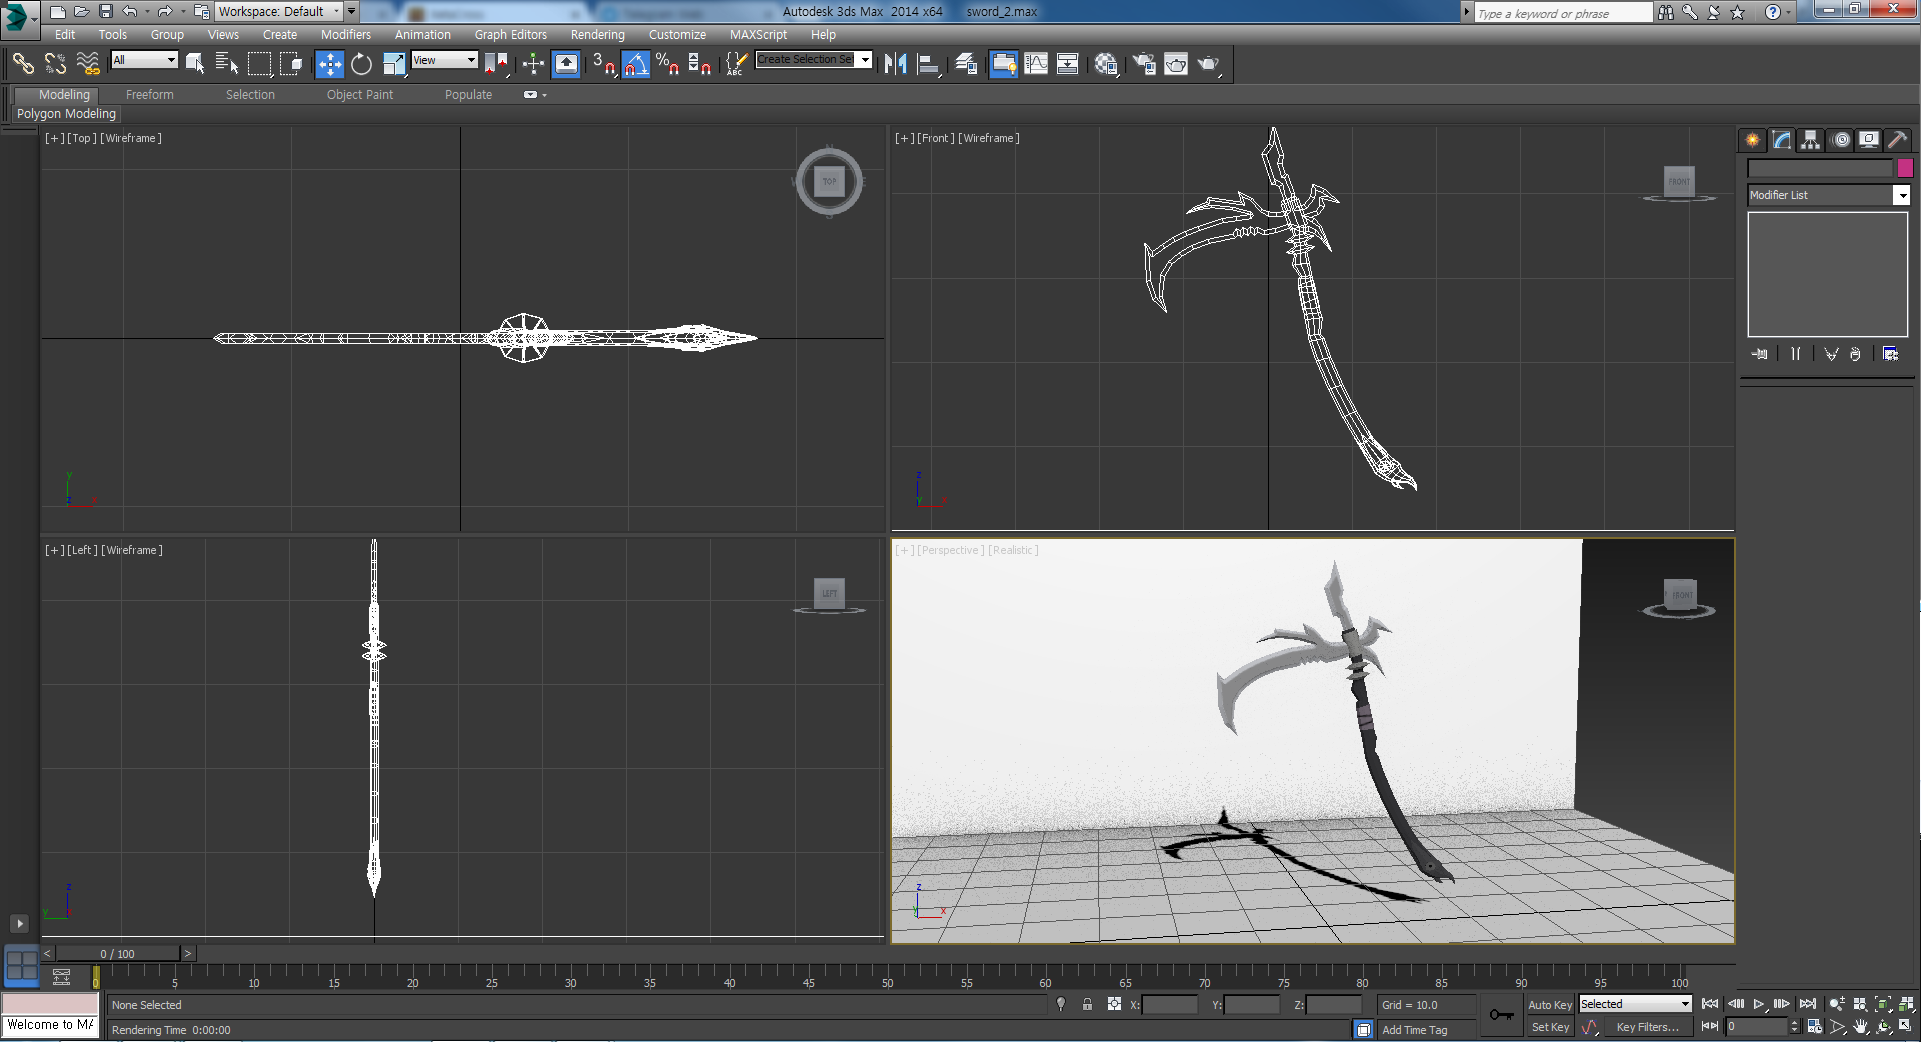1921x1042 pixels.
Task: Toggle the Pin Stack button
Action: coord(1759,354)
